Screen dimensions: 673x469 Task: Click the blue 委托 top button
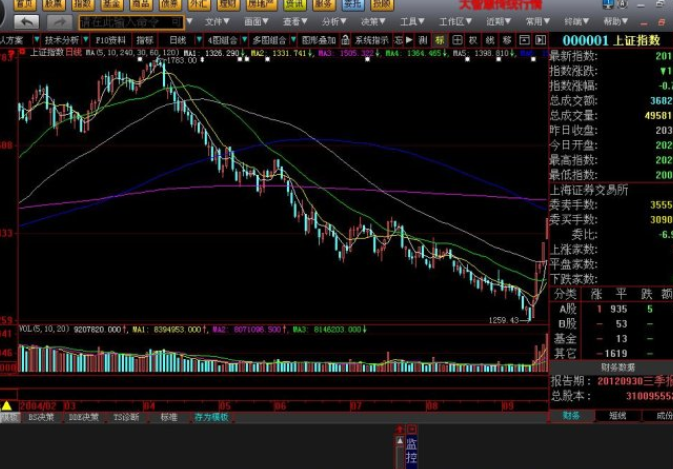[353, 4]
